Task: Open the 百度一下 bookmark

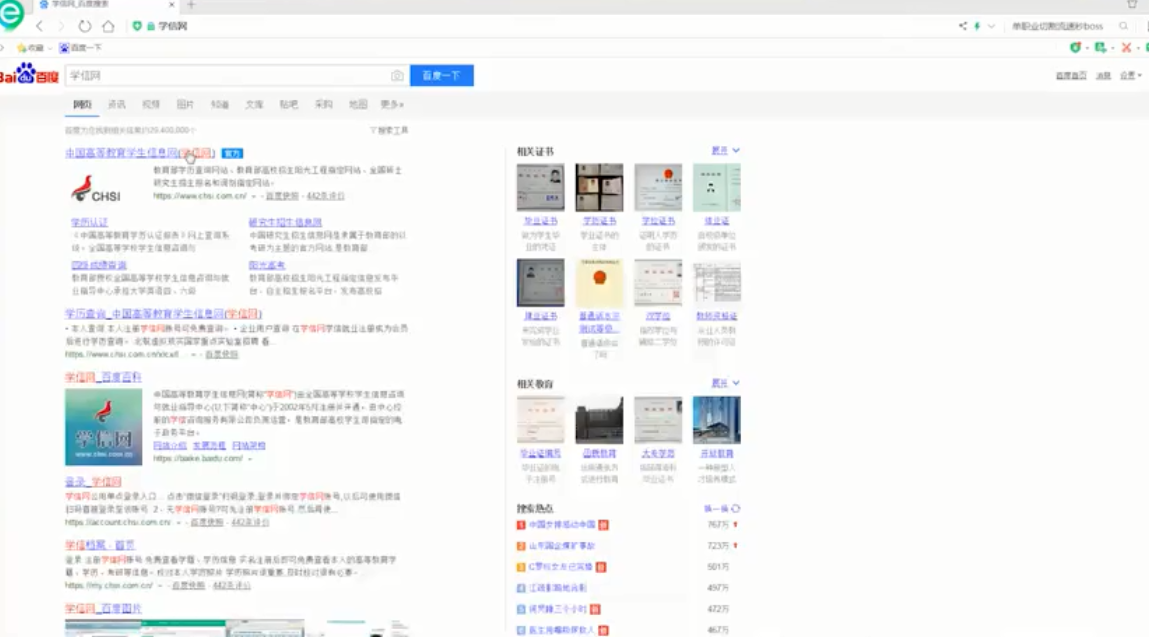Action: pos(81,48)
